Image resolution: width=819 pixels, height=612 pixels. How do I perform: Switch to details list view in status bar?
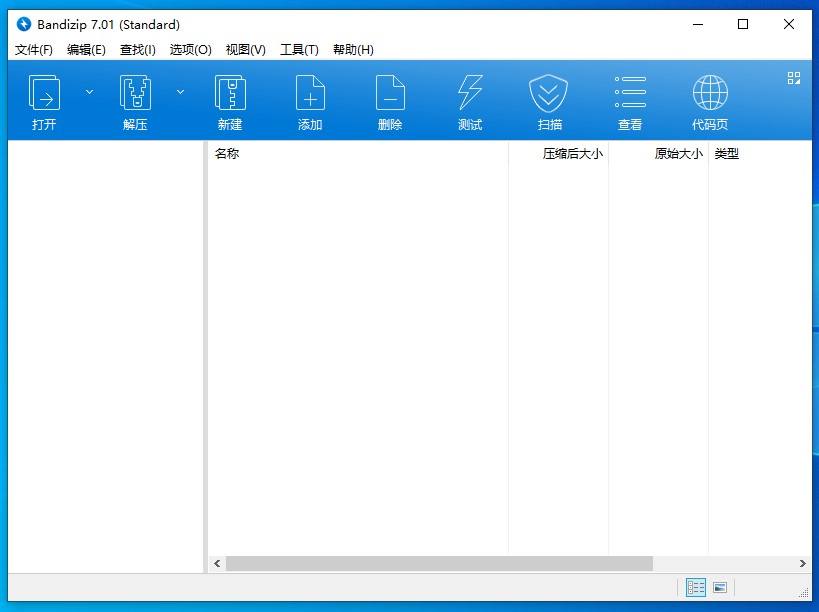pos(696,587)
